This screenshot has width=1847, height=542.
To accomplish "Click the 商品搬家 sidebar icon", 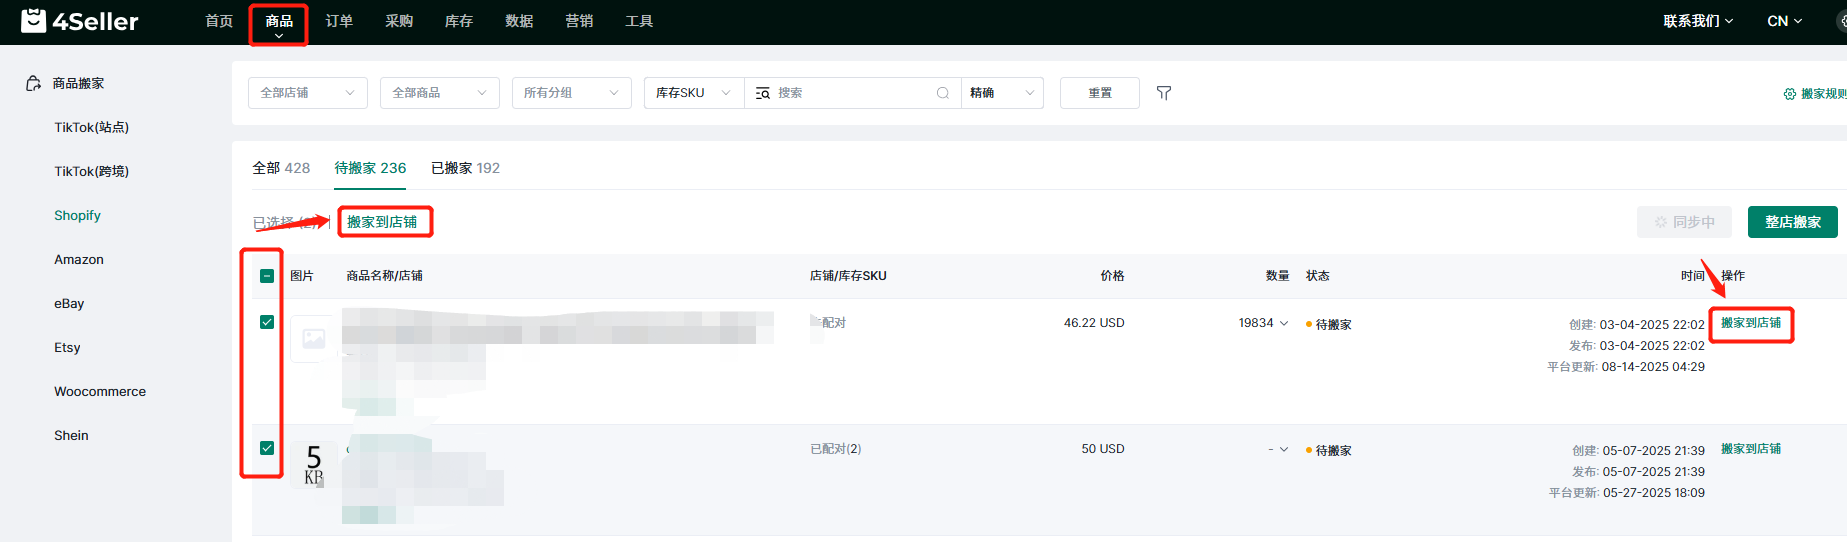I will (x=34, y=84).
